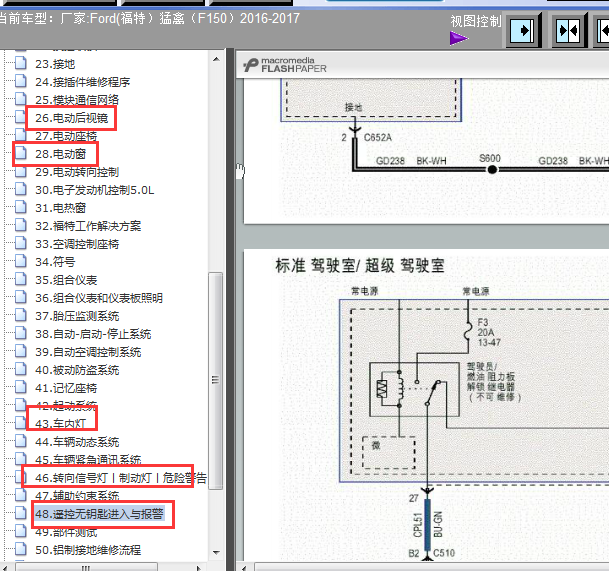
Task: Select 35.组合仪表 entry
Action: (x=66, y=280)
